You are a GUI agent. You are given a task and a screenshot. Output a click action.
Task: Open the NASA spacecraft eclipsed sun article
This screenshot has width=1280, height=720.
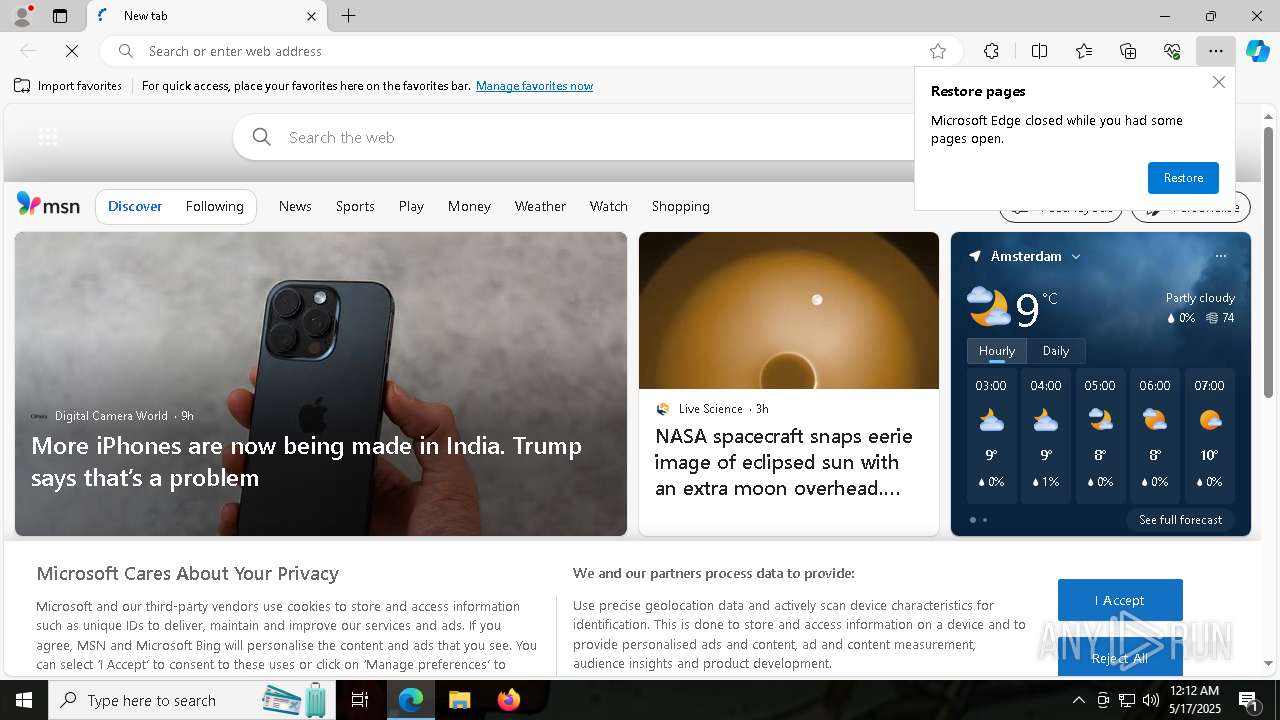[784, 462]
